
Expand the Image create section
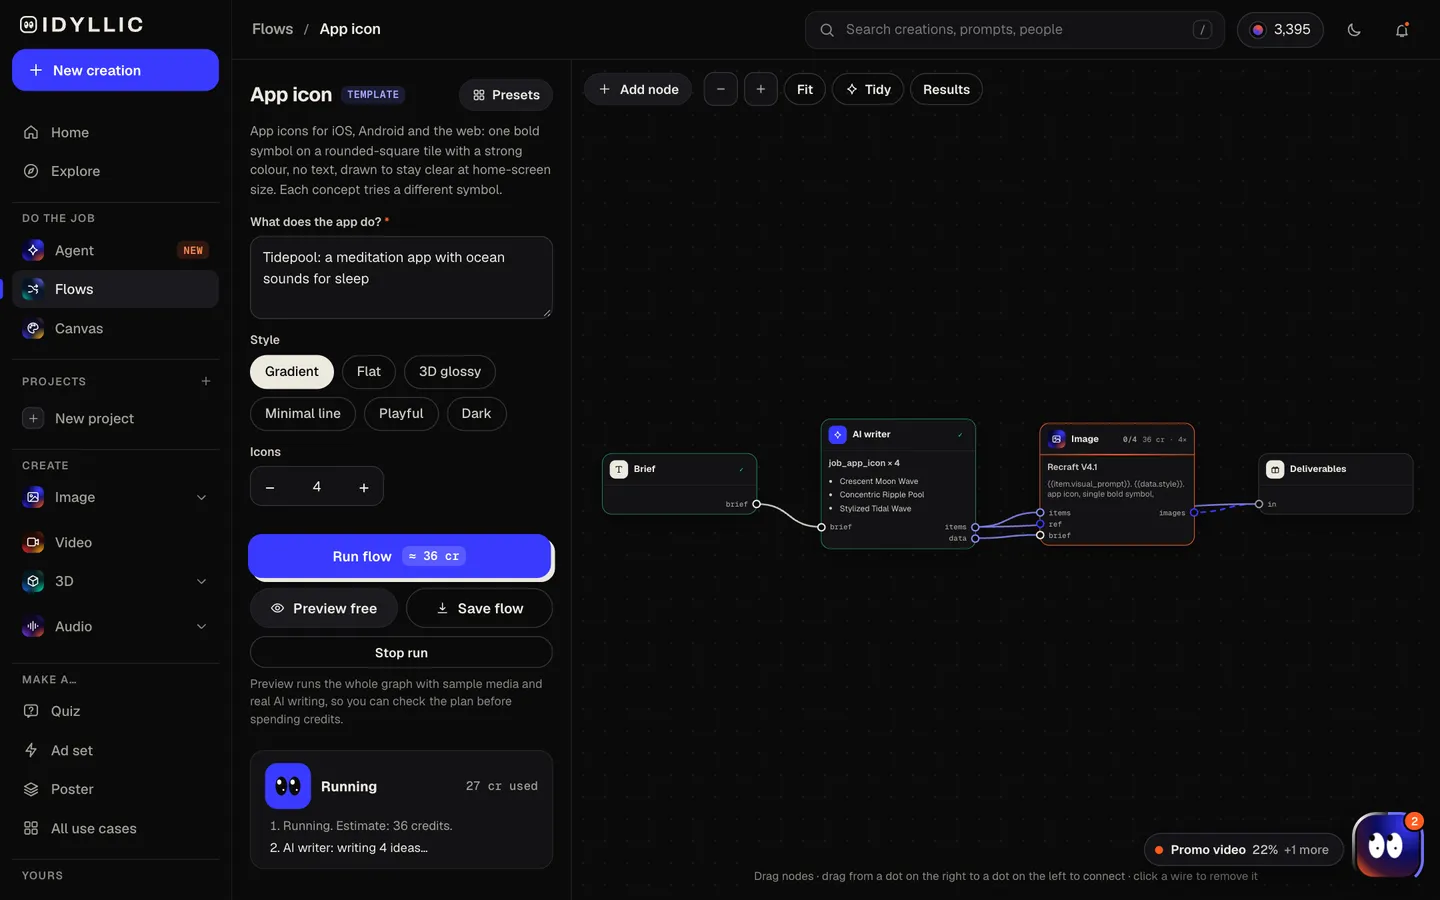(x=202, y=498)
